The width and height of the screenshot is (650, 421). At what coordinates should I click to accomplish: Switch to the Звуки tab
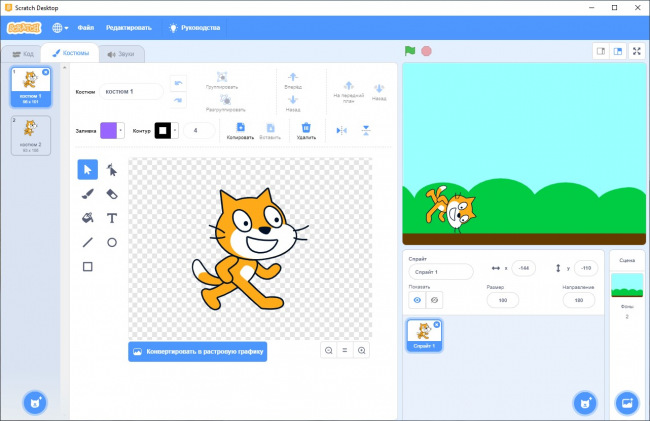[x=121, y=54]
